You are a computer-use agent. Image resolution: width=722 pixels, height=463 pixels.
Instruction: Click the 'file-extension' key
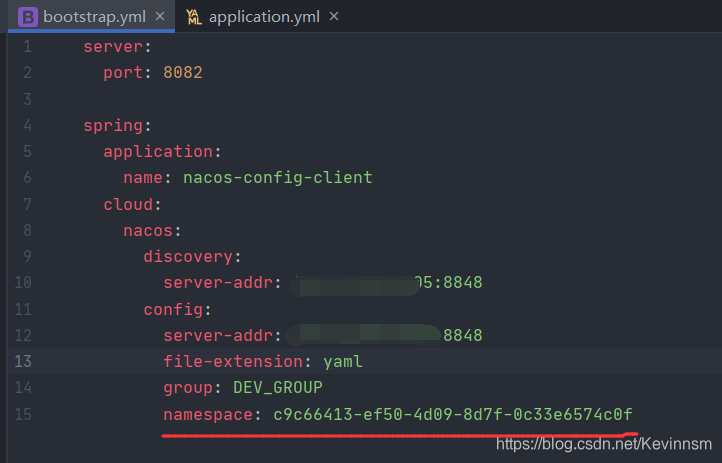pyautogui.click(x=233, y=362)
